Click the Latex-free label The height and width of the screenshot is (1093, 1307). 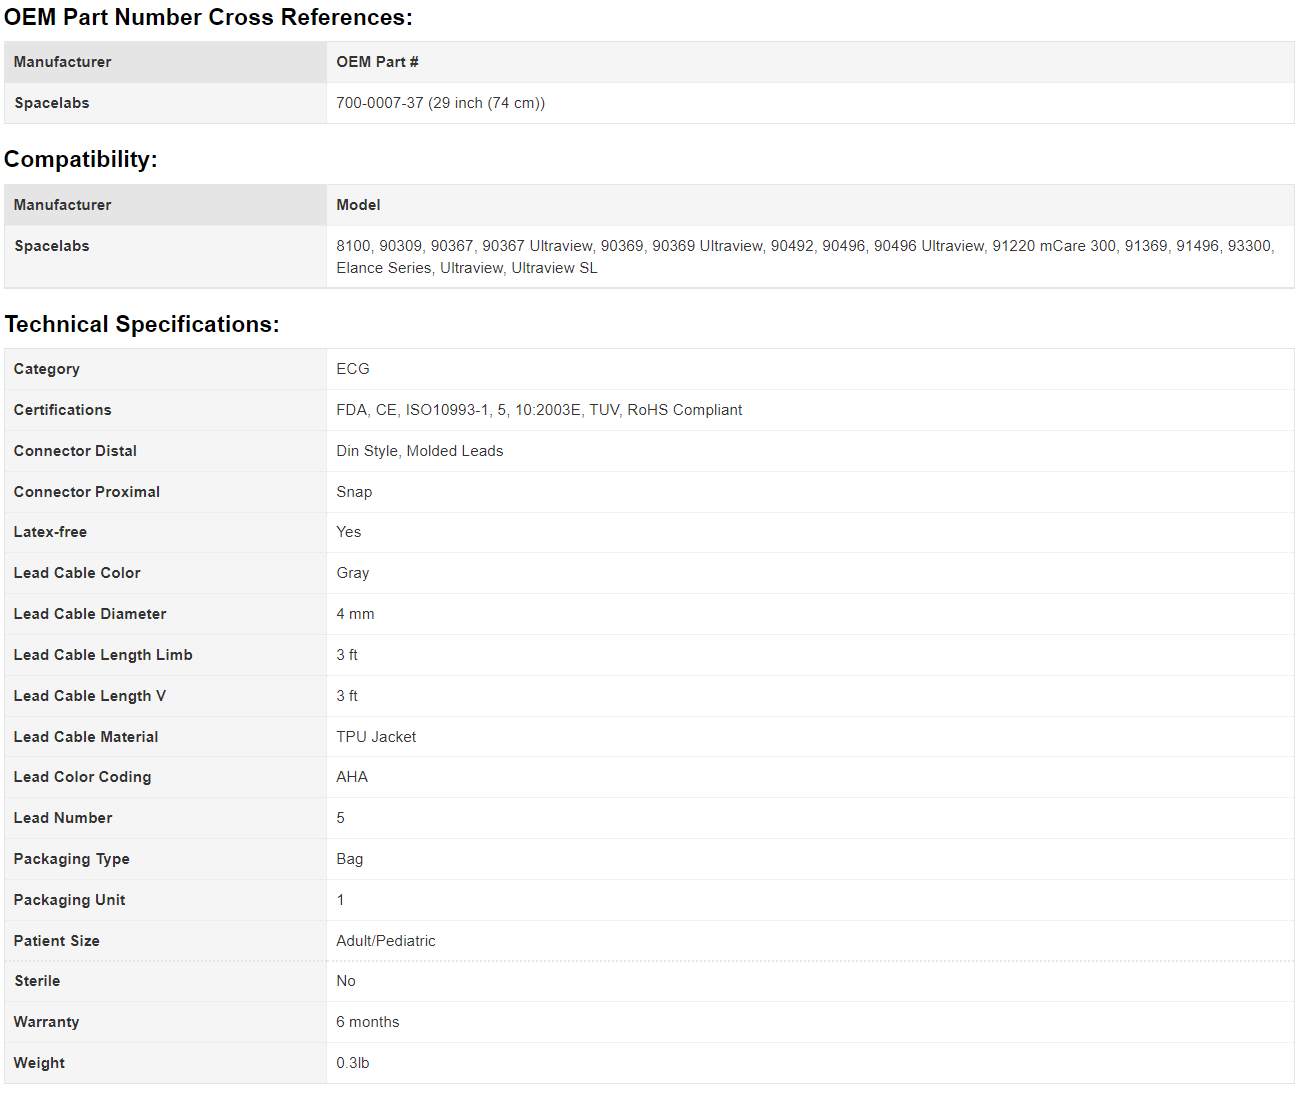click(x=50, y=532)
